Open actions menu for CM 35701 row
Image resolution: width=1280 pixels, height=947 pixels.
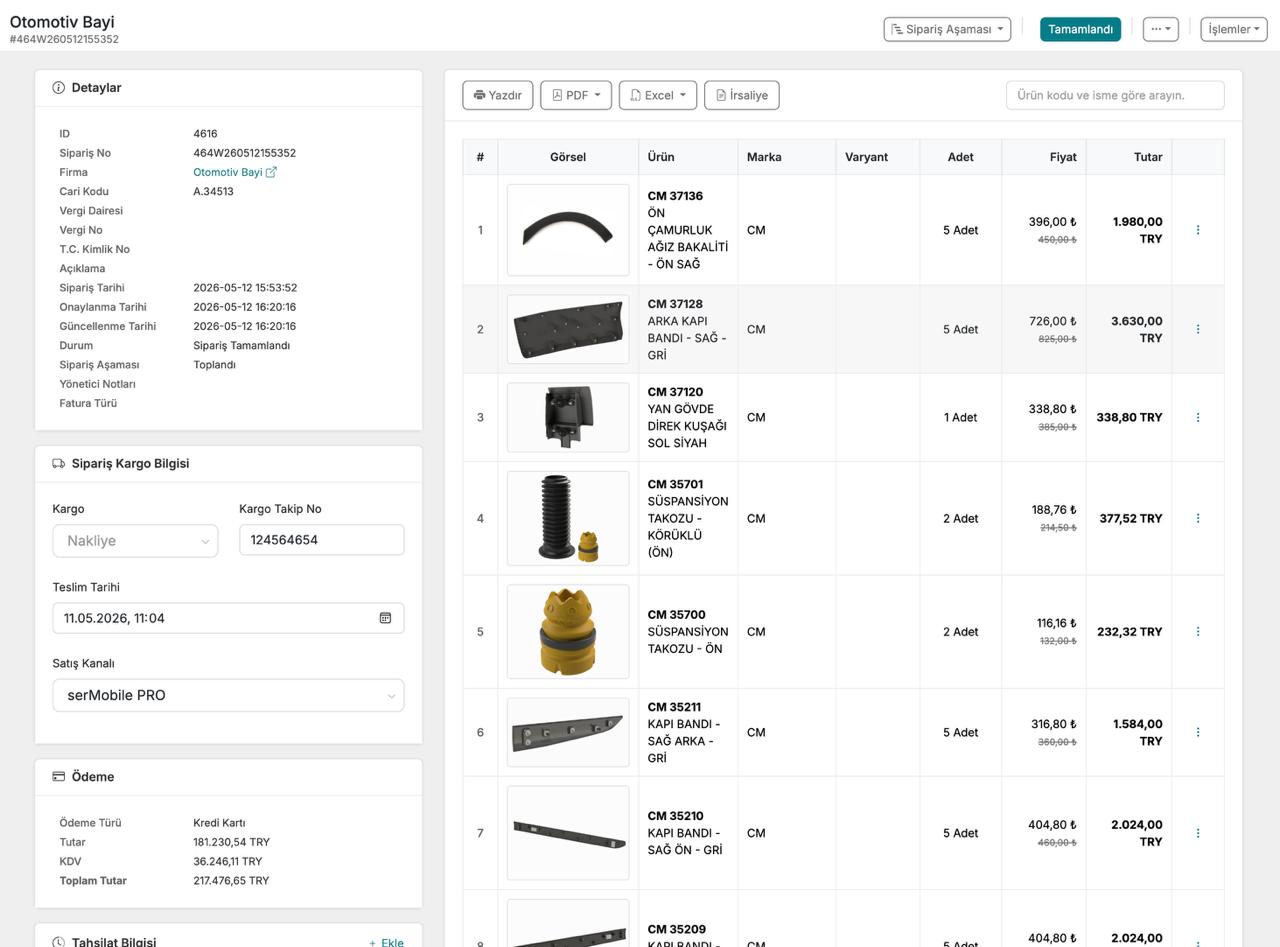[1197, 518]
